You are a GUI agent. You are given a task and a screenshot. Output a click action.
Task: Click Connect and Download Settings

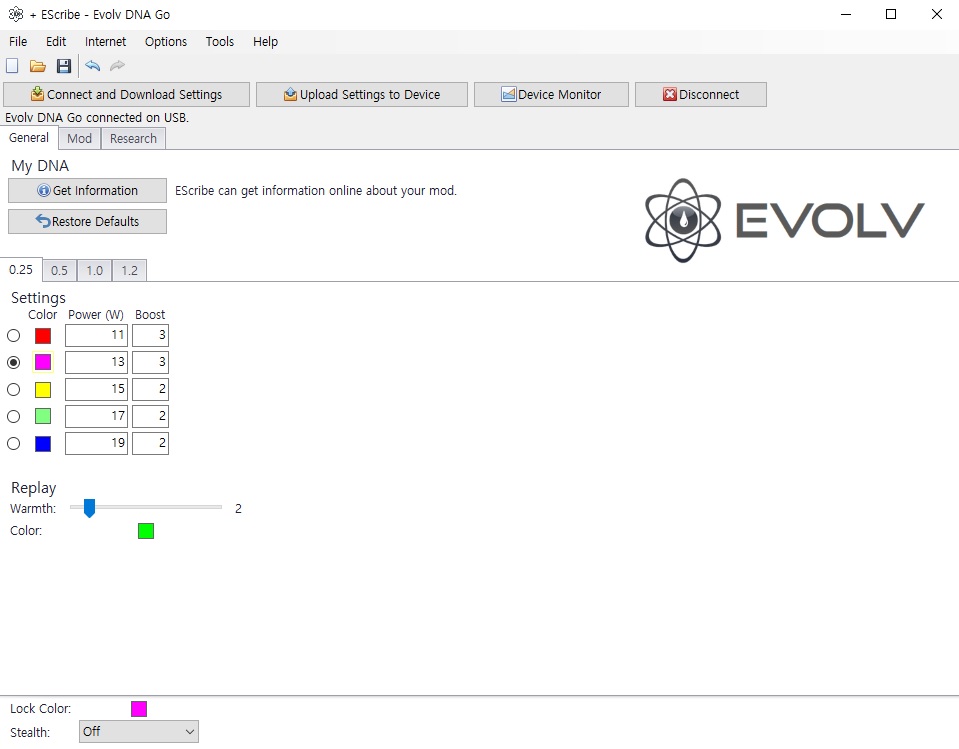coord(127,95)
